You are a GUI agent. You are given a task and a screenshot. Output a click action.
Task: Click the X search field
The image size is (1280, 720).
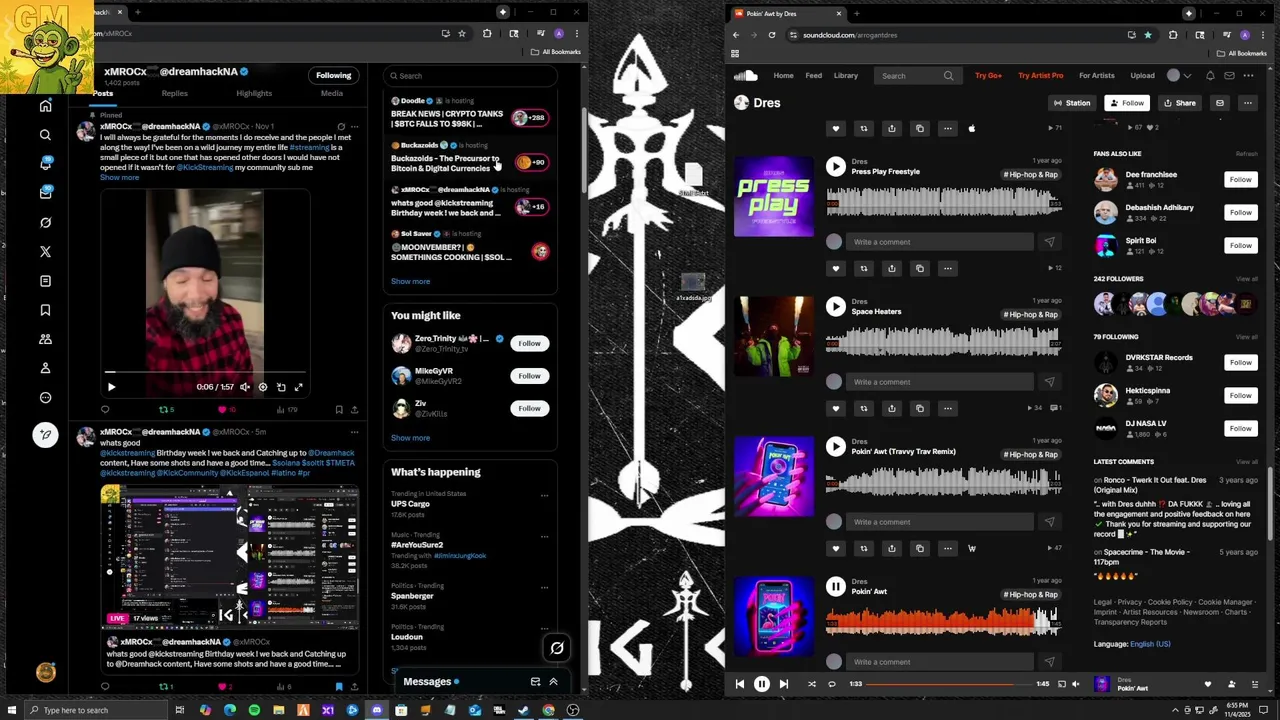(470, 76)
